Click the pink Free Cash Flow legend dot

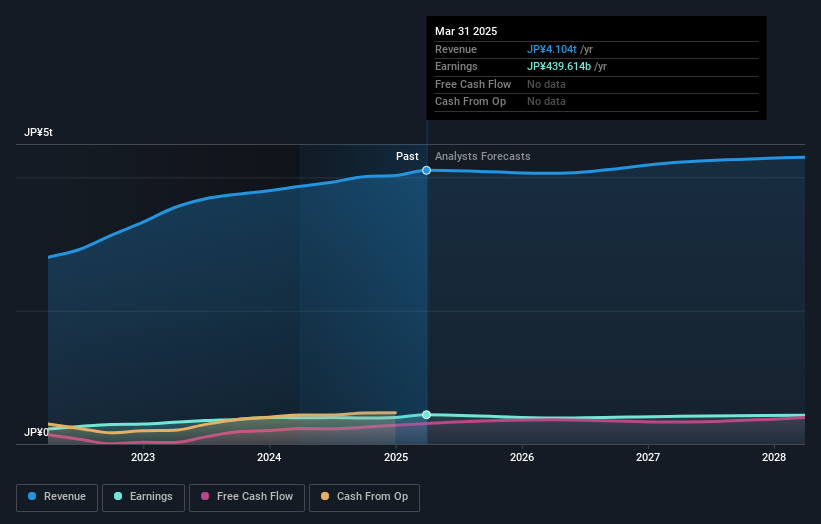(x=205, y=496)
